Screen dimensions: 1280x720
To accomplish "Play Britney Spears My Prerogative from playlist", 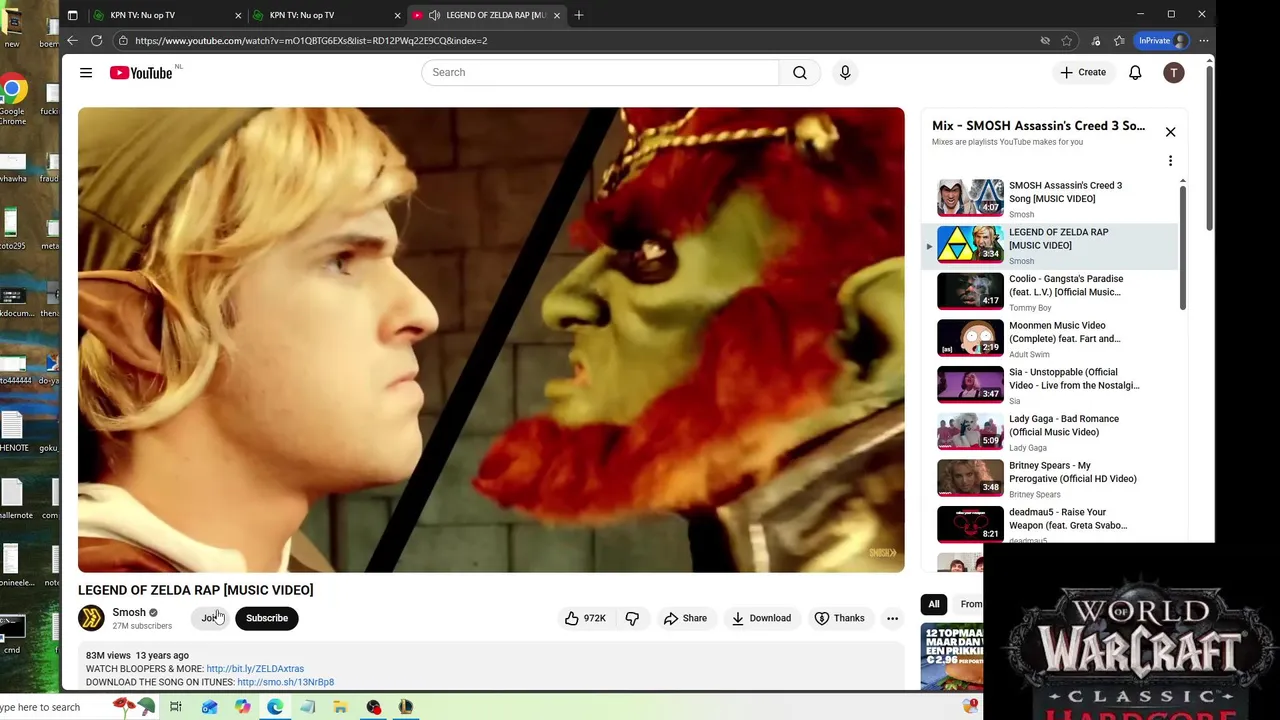I will point(1050,478).
